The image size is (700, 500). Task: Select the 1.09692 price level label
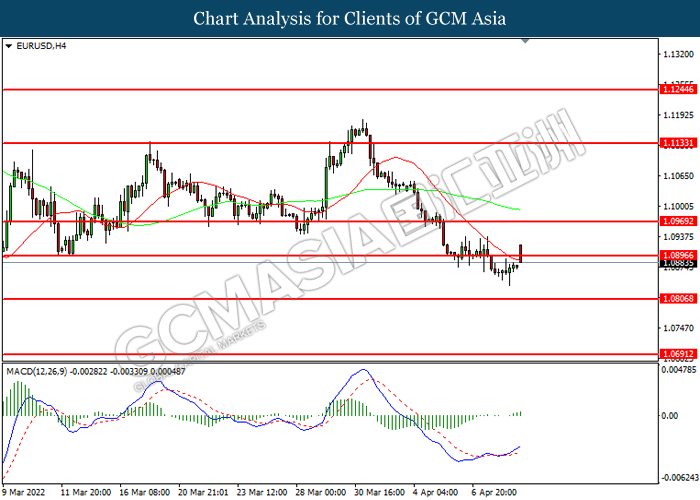point(678,221)
